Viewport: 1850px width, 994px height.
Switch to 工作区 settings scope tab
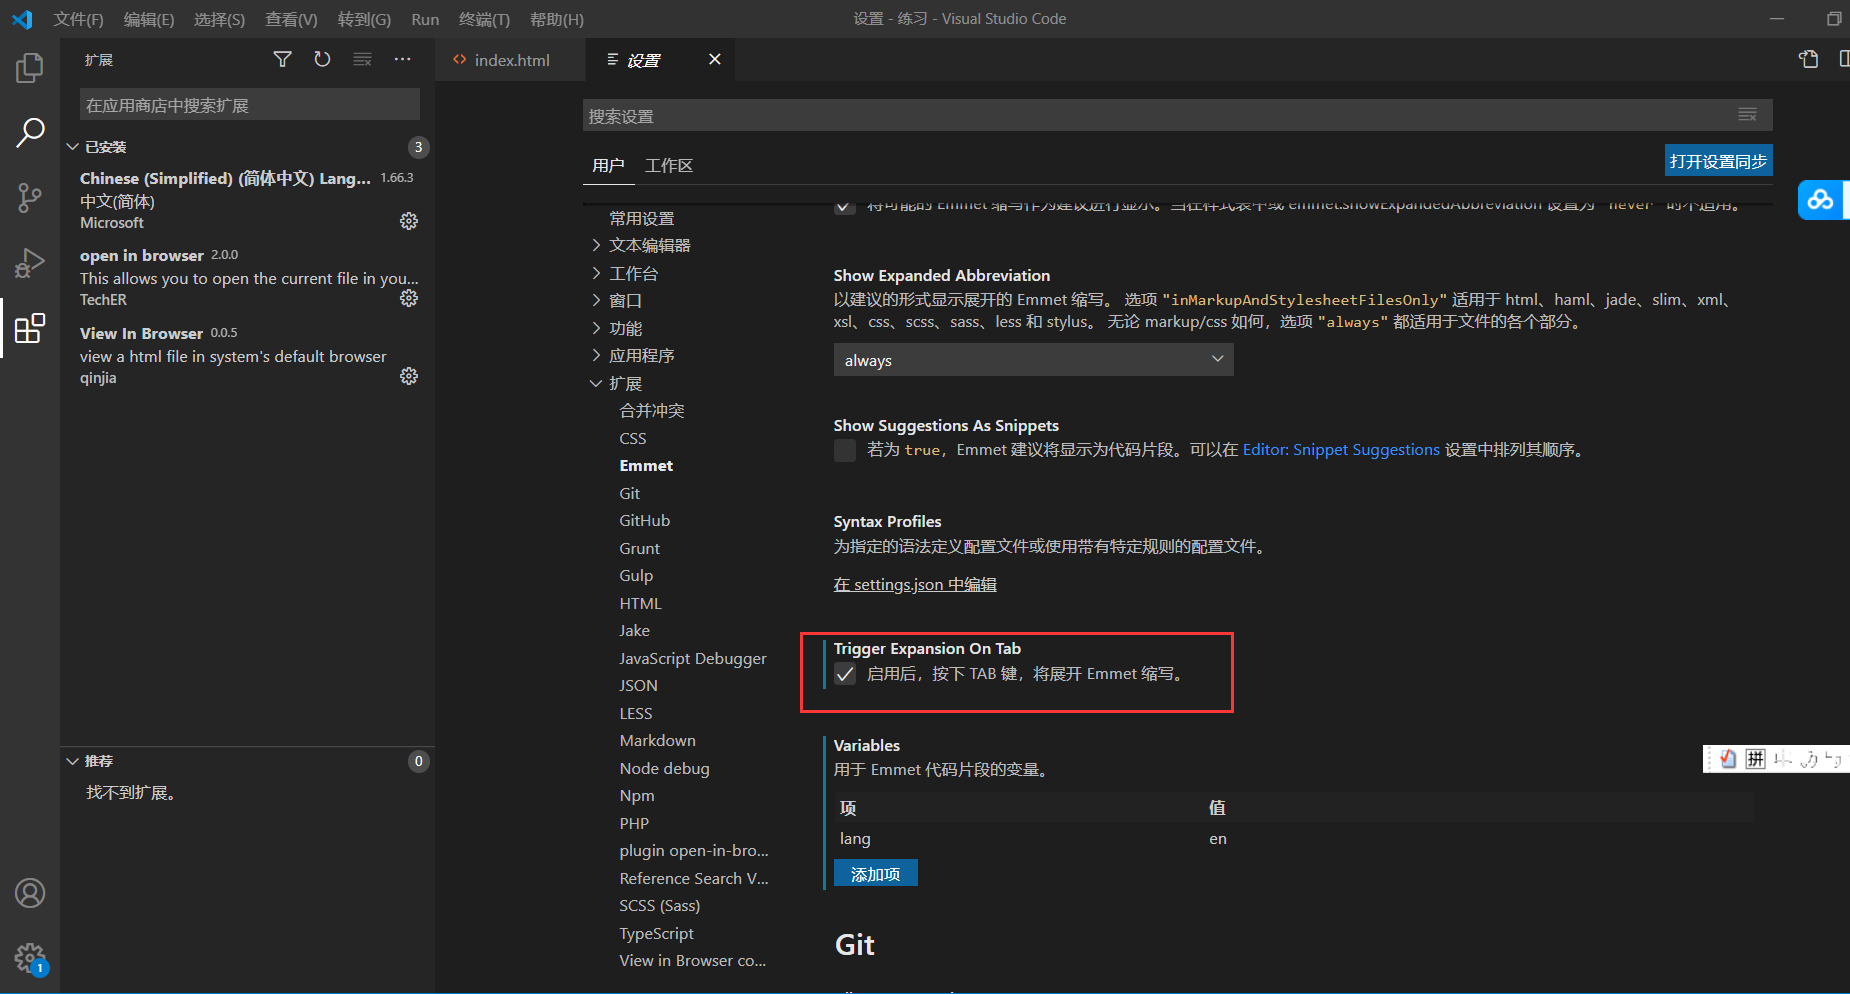pyautogui.click(x=669, y=165)
